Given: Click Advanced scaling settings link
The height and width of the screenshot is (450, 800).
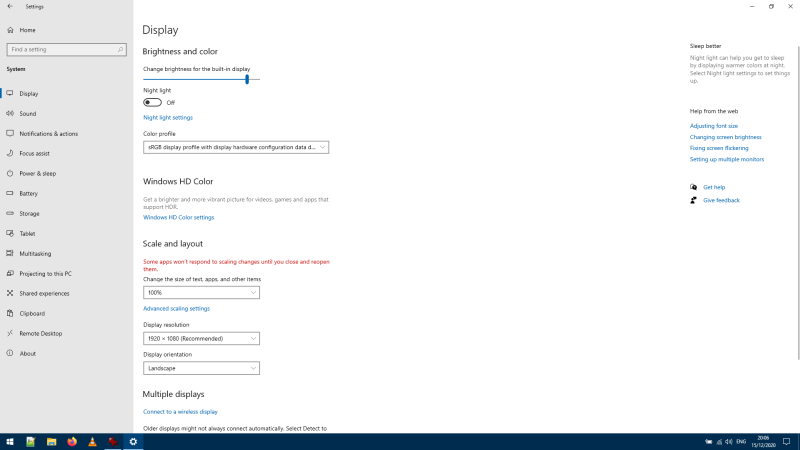Looking at the screenshot, I should [x=176, y=309].
